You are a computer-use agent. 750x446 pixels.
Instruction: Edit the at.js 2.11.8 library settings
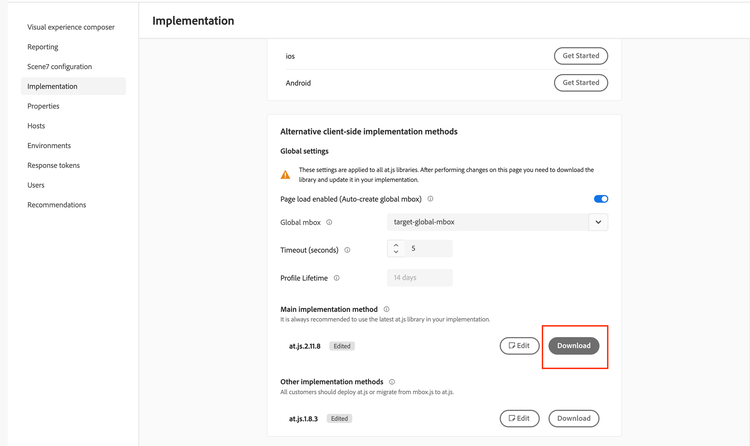519,346
